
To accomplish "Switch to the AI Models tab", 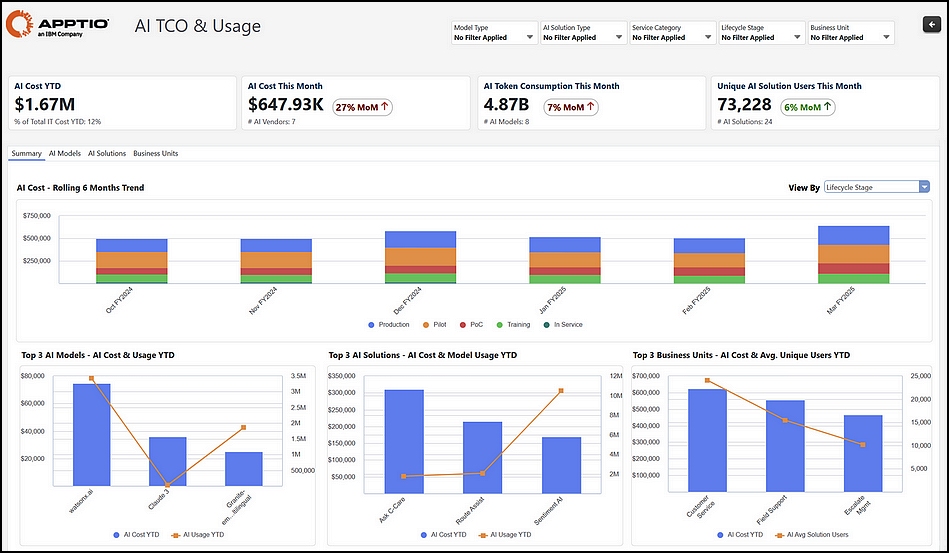I will click(x=65, y=154).
